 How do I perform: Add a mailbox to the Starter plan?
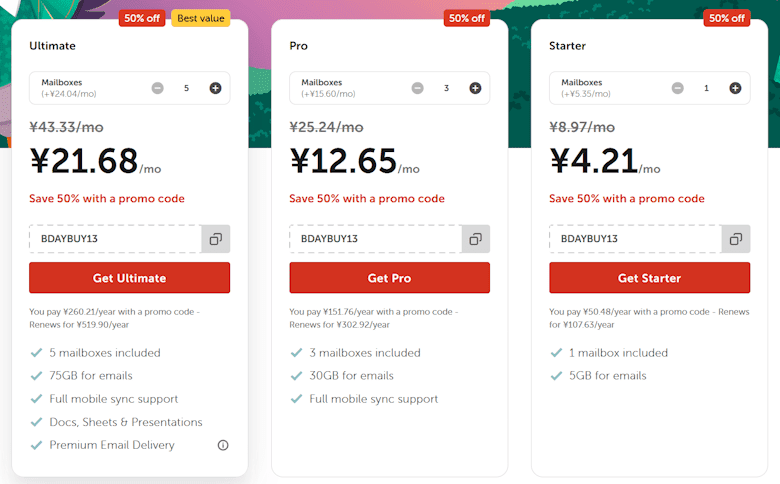[x=735, y=88]
